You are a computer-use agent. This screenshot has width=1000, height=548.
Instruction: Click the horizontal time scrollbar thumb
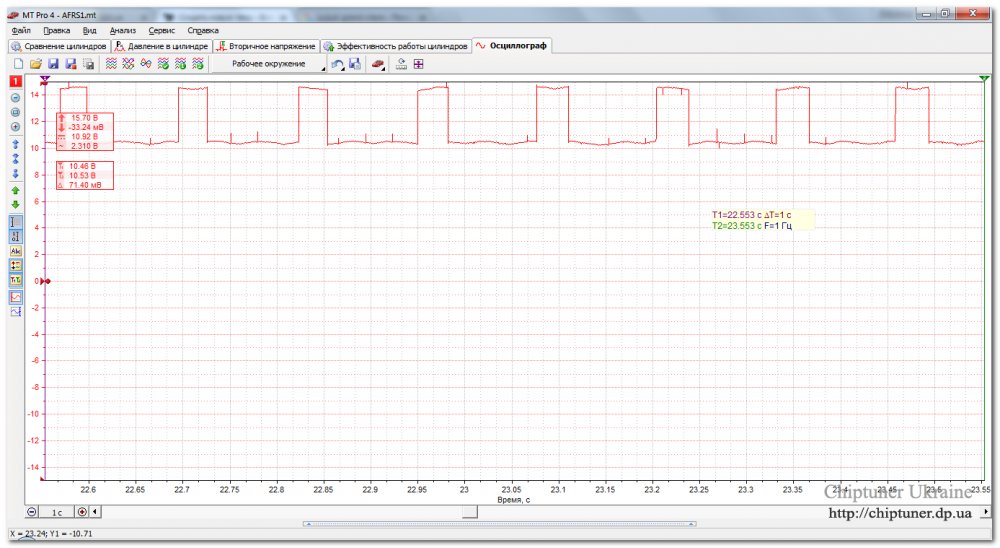point(469,512)
